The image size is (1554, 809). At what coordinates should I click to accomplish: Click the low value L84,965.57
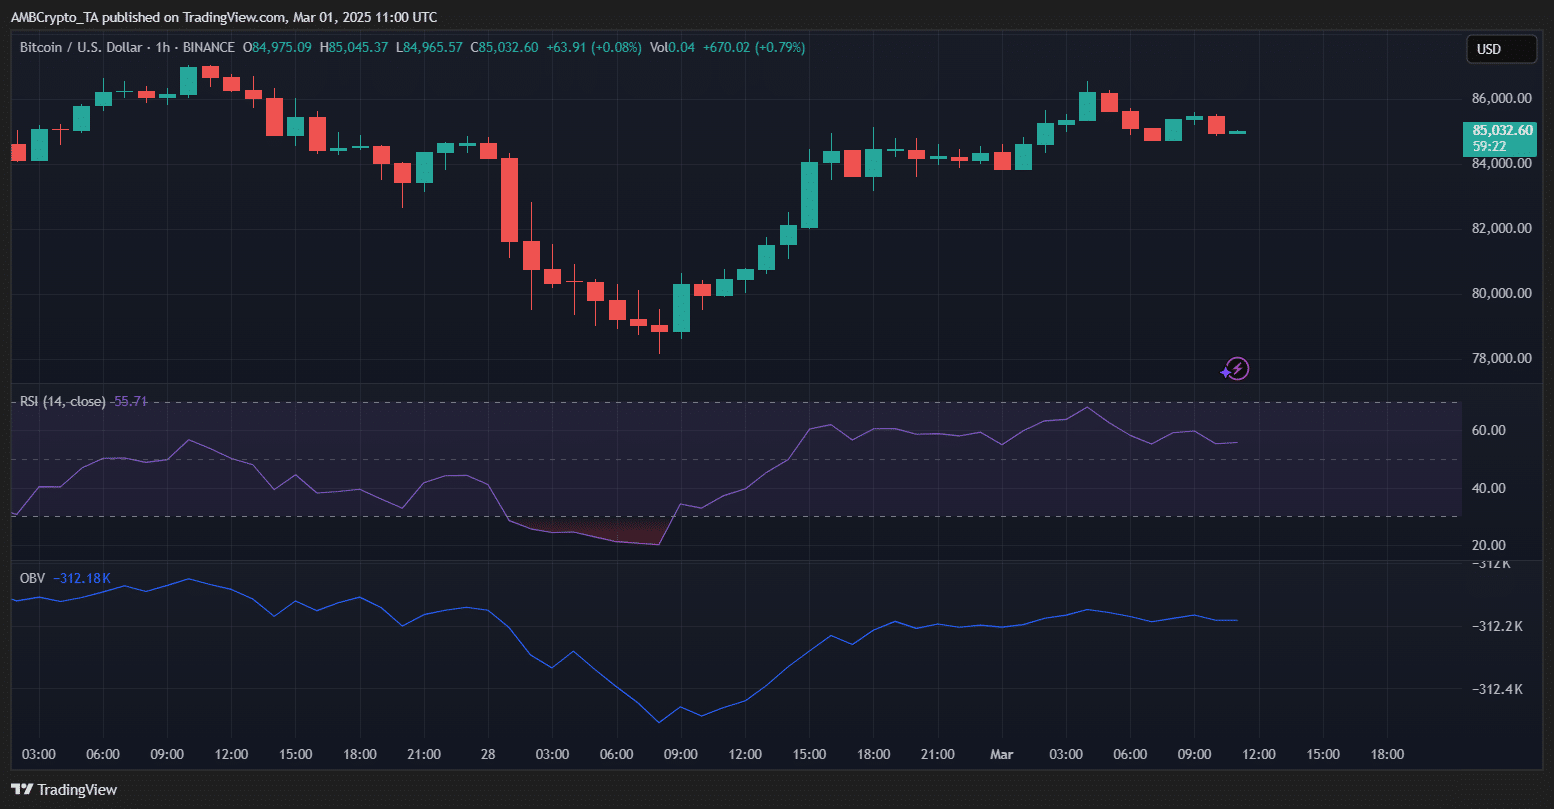pos(429,47)
